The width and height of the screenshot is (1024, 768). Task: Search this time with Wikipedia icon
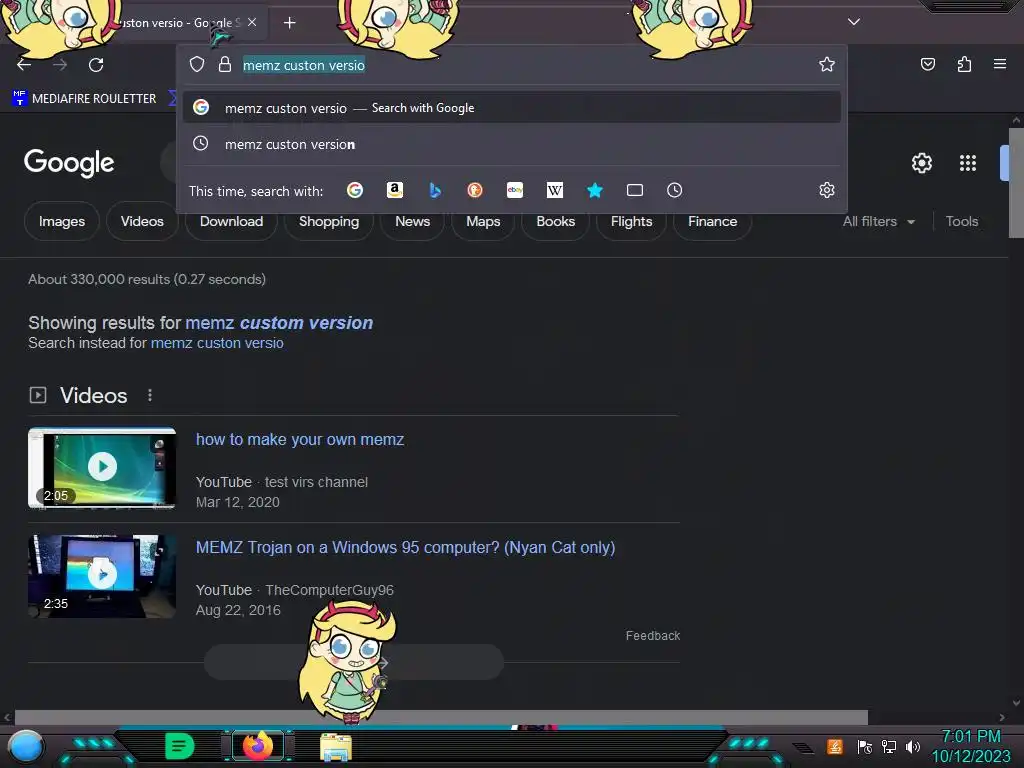(x=554, y=190)
